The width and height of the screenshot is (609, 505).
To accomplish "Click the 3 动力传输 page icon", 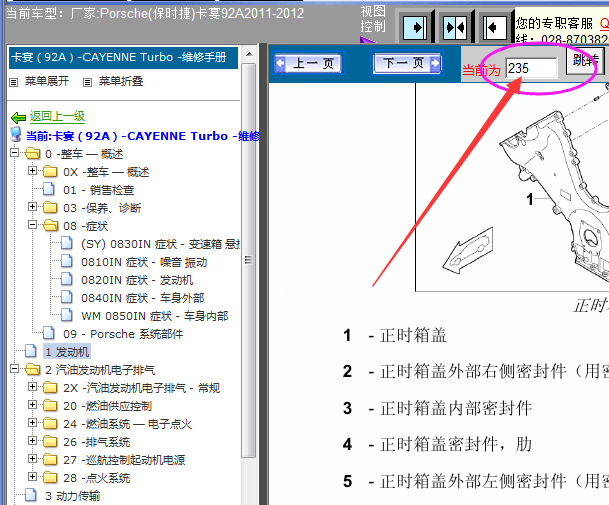I will point(31,495).
